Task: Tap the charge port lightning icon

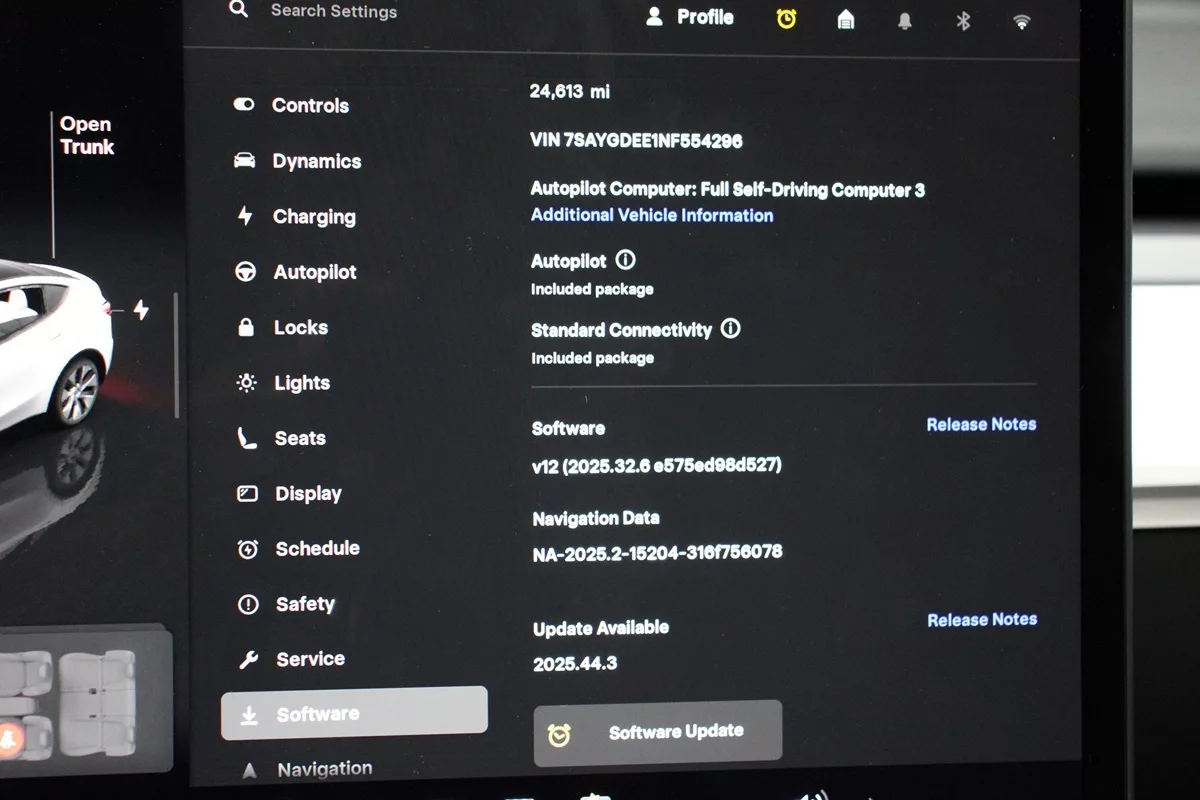Action: click(141, 310)
